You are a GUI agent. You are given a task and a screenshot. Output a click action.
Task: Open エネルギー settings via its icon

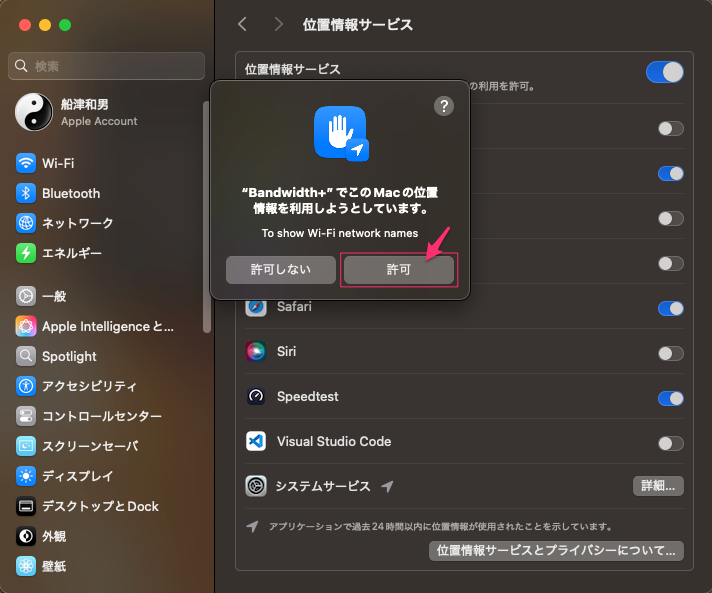pos(26,253)
